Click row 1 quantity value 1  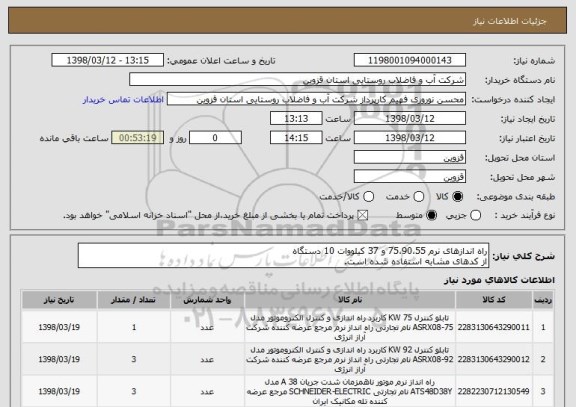pyautogui.click(x=134, y=327)
